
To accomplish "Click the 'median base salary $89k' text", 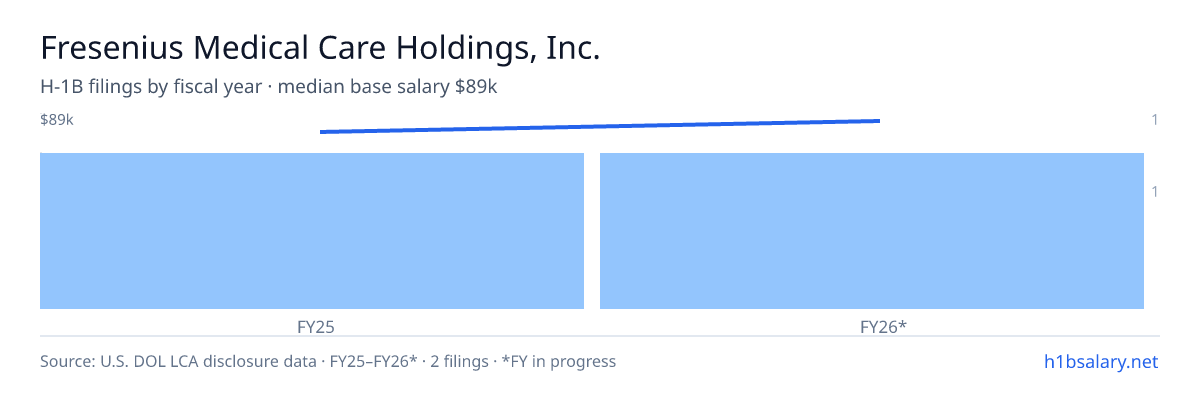I will tap(387, 87).
